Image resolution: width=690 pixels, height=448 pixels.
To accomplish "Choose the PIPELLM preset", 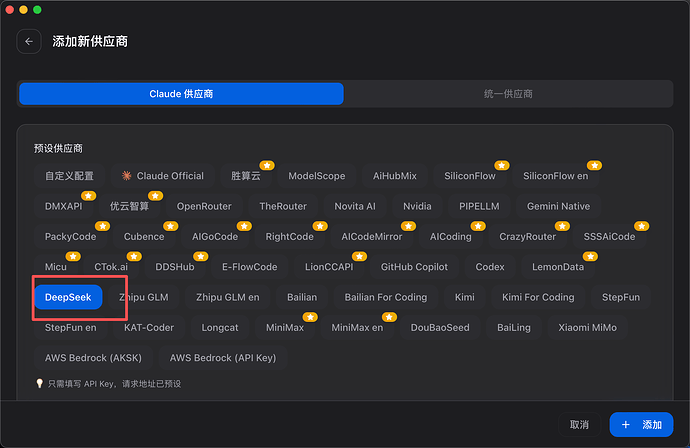I will (x=479, y=206).
